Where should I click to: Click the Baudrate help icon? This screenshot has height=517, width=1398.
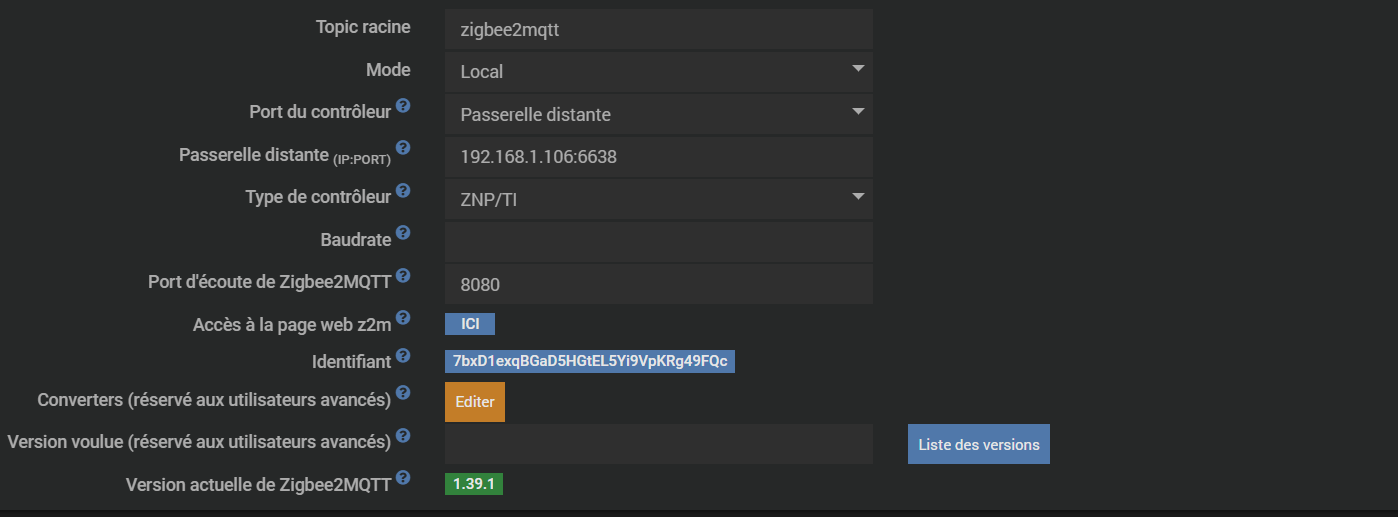(403, 233)
